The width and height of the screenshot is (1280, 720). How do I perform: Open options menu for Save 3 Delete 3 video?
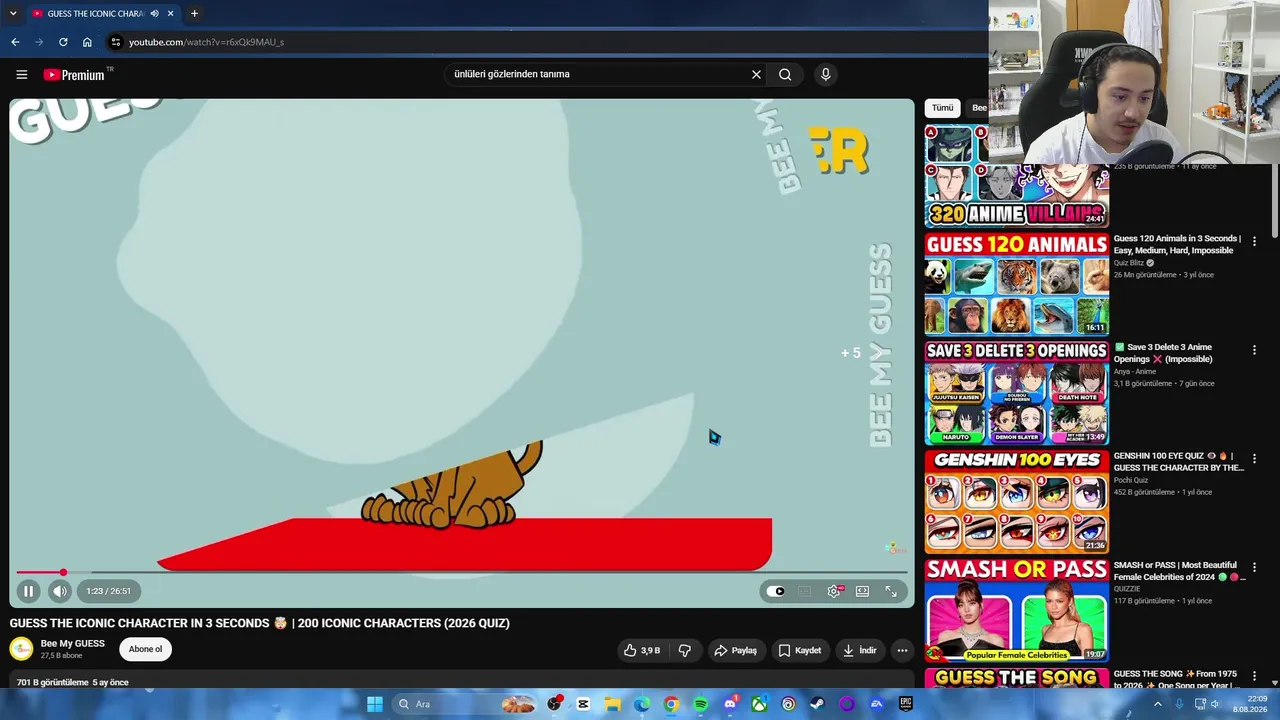[x=1254, y=350]
